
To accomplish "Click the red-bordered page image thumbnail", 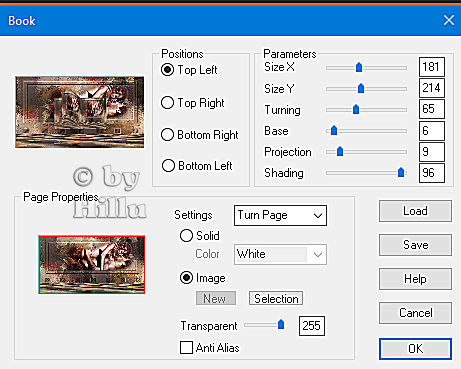I will point(92,265).
